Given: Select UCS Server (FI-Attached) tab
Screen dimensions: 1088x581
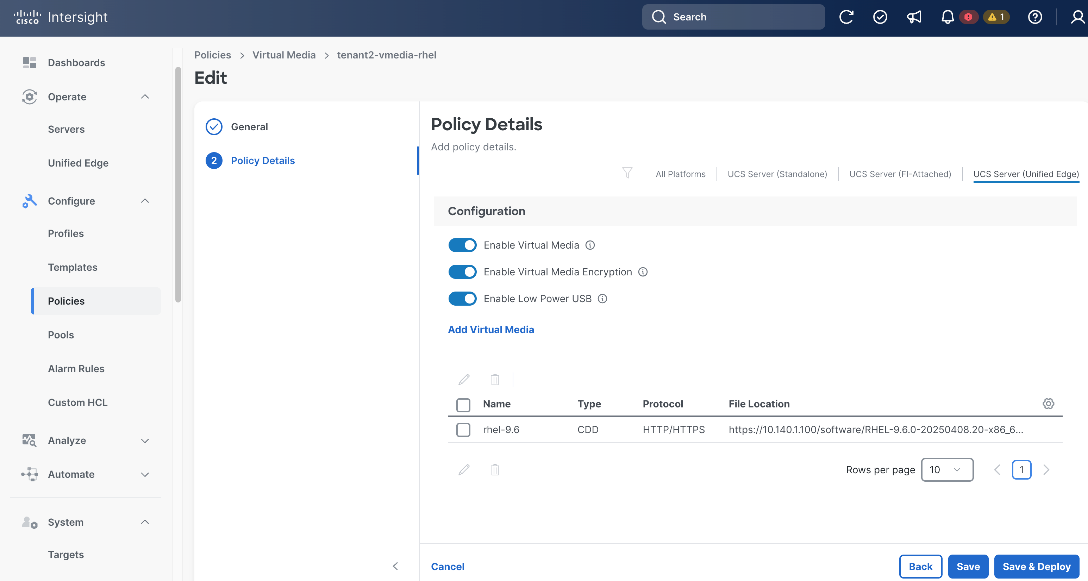Looking at the screenshot, I should (900, 174).
